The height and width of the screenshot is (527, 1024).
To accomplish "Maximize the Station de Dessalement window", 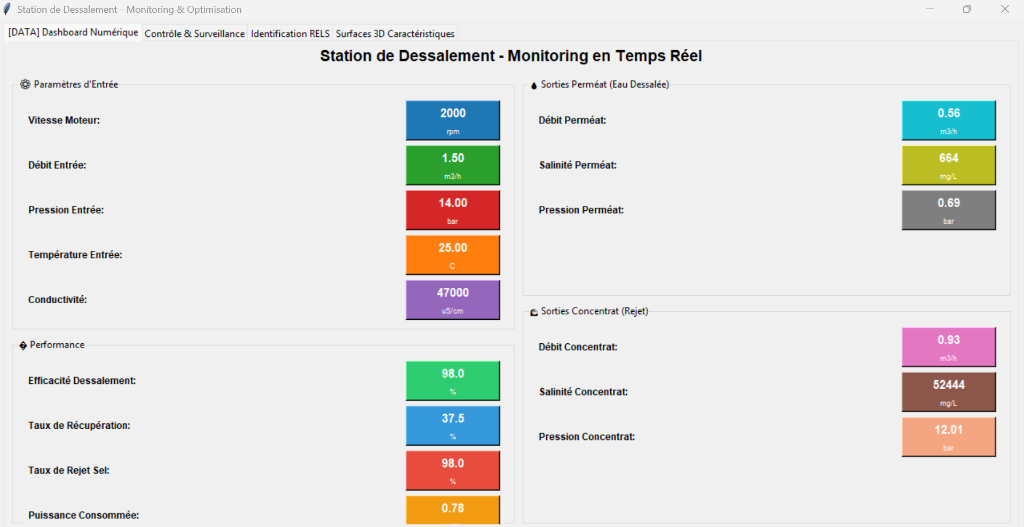I will pyautogui.click(x=967, y=9).
